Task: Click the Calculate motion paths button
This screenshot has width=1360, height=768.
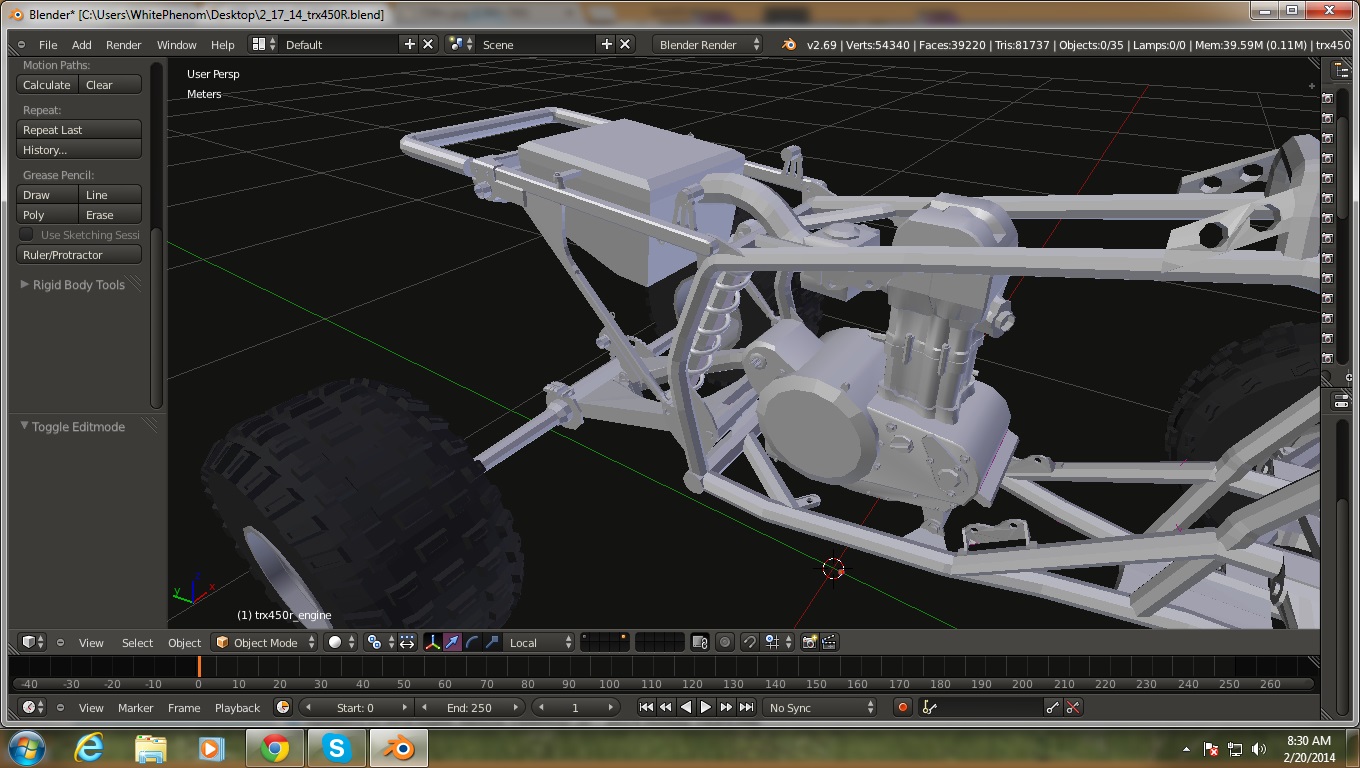Action: (x=47, y=85)
